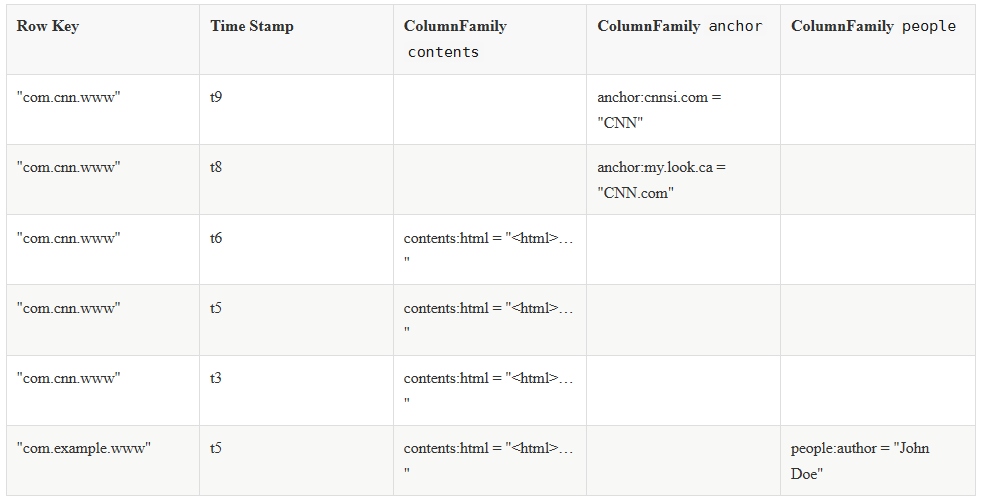Click the "com.cnn.www" key in the t8 row
This screenshot has height=501, width=981.
pyautogui.click(x=69, y=168)
